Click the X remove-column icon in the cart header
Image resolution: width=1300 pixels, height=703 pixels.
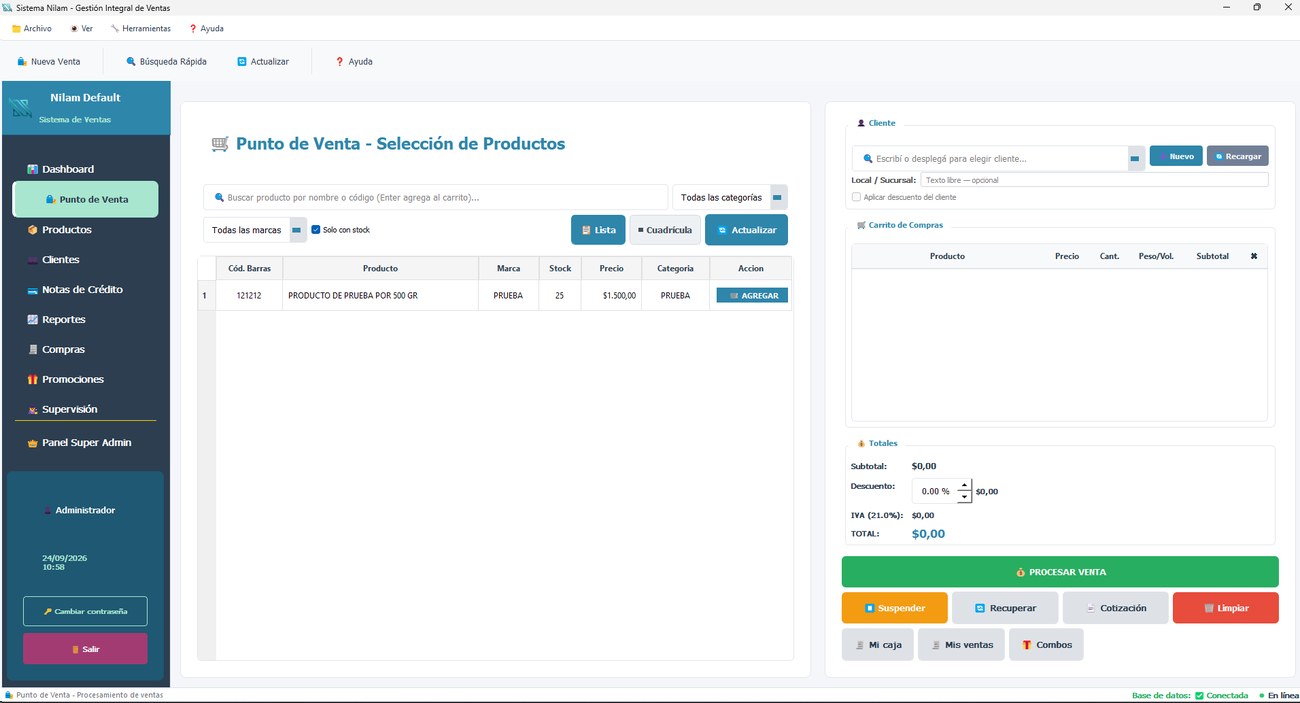1254,256
